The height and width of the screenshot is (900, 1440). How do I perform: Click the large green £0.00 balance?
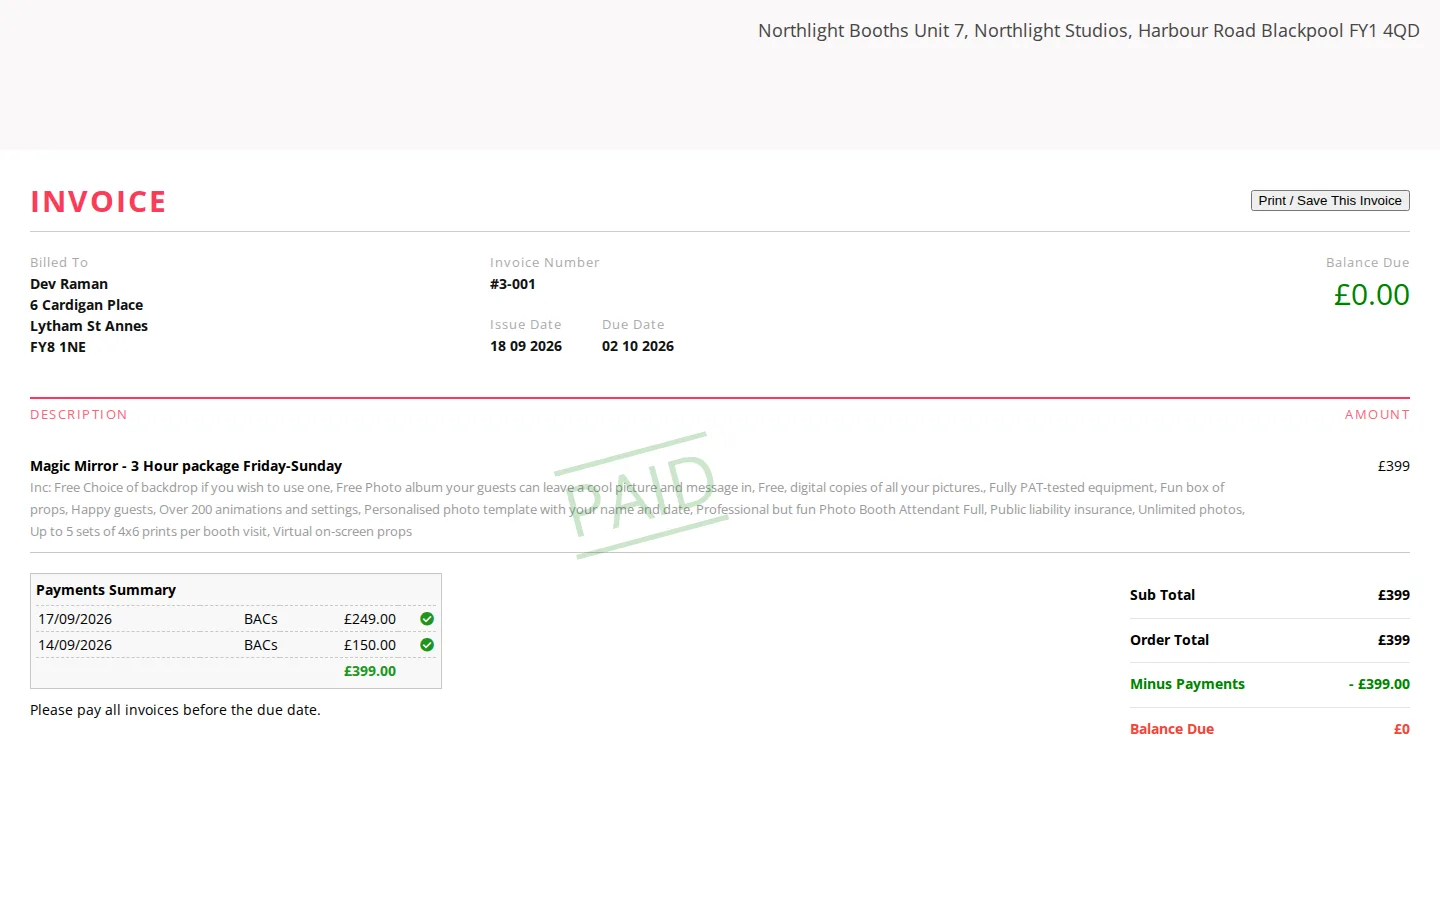[1372, 295]
